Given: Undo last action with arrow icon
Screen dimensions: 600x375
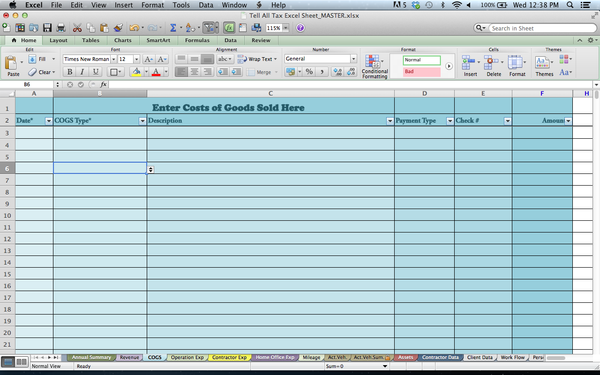Looking at the screenshot, I should point(134,28).
